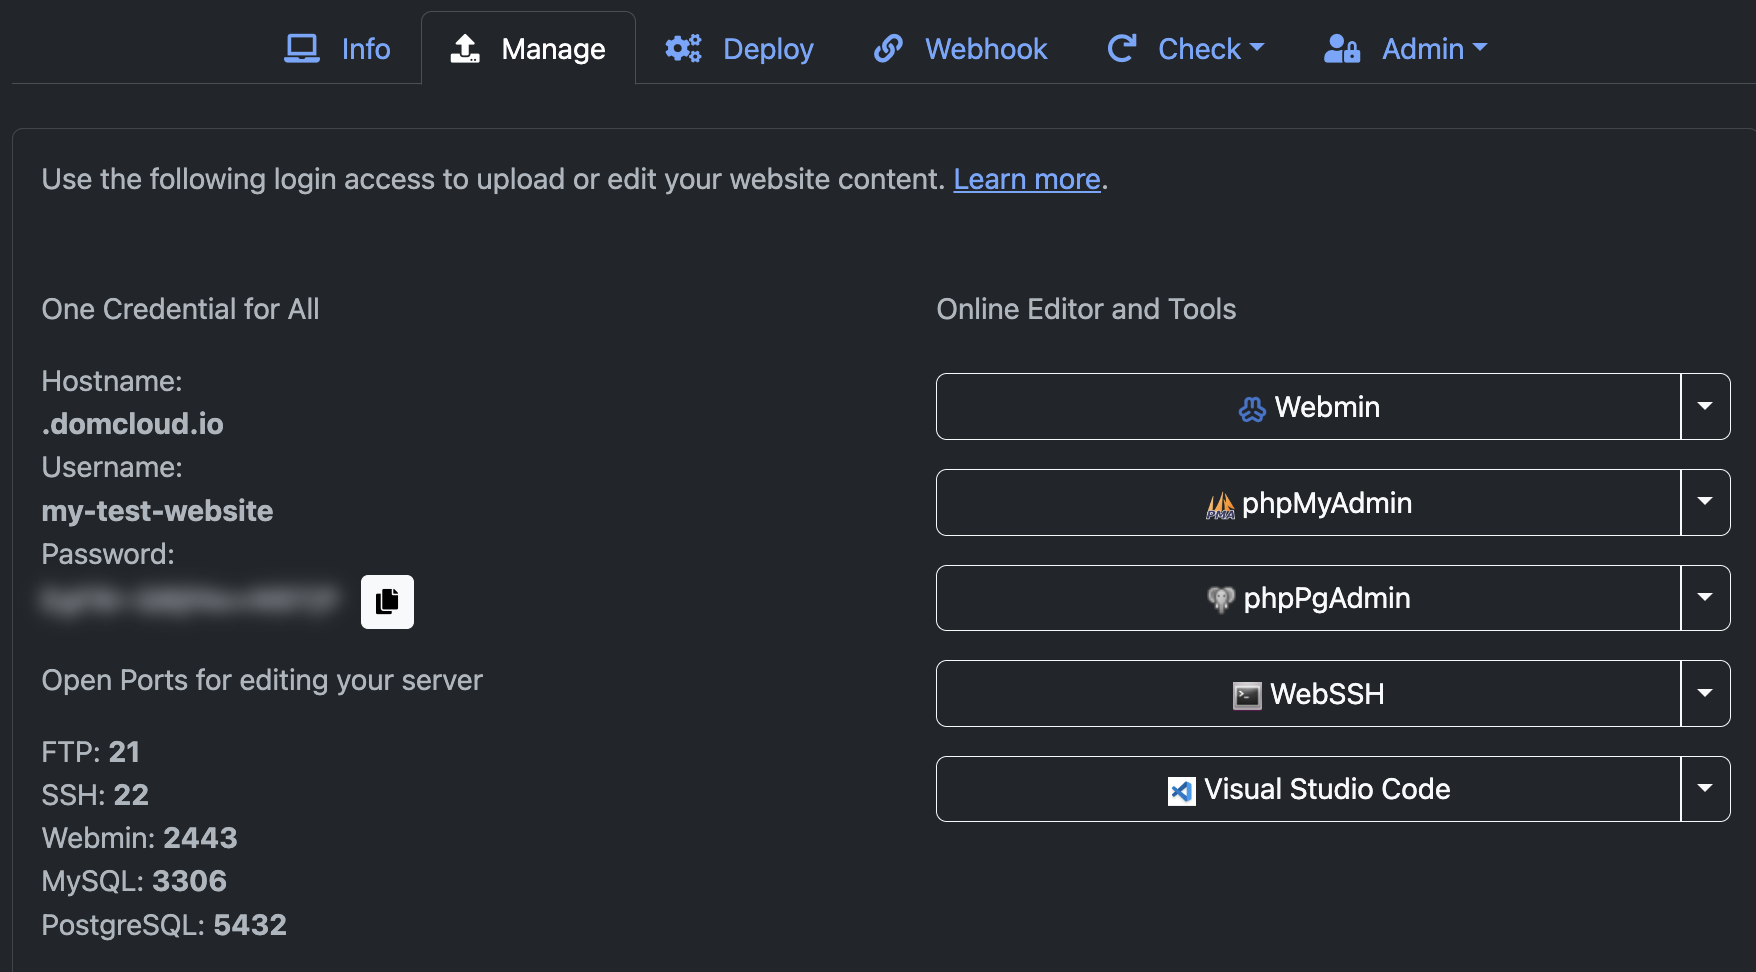Screen dimensions: 1756x972
Task: Expand the WebSSH options arrow
Action: point(1706,694)
